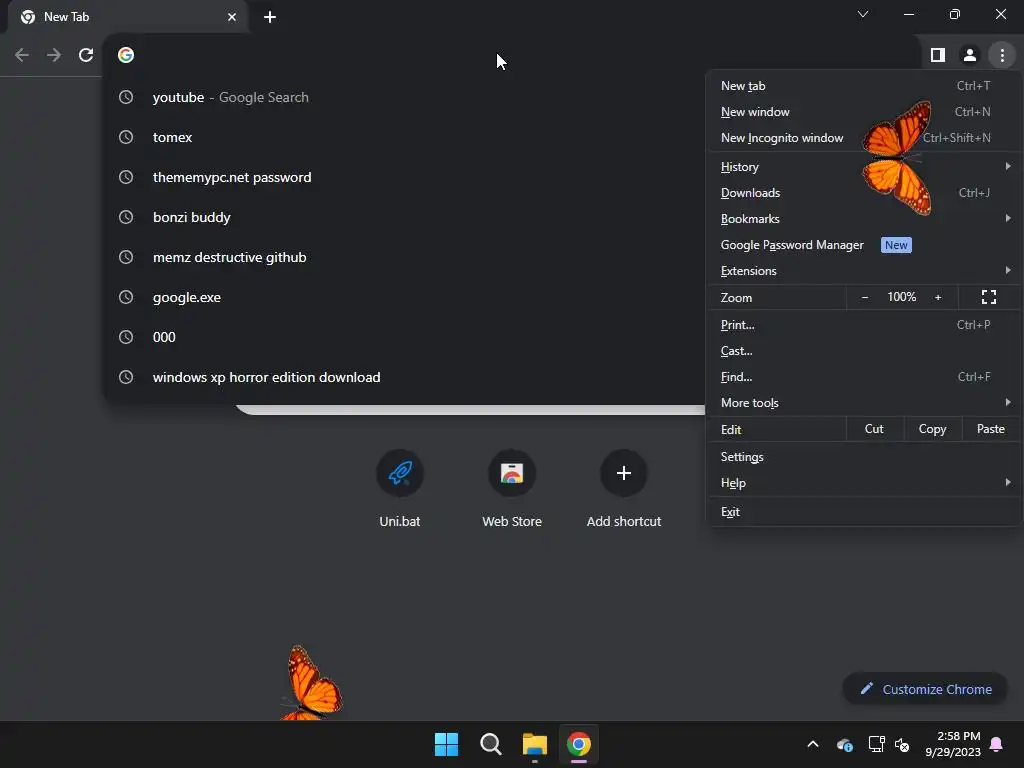The image size is (1024, 768).
Task: Open the profile avatar icon
Action: click(970, 55)
